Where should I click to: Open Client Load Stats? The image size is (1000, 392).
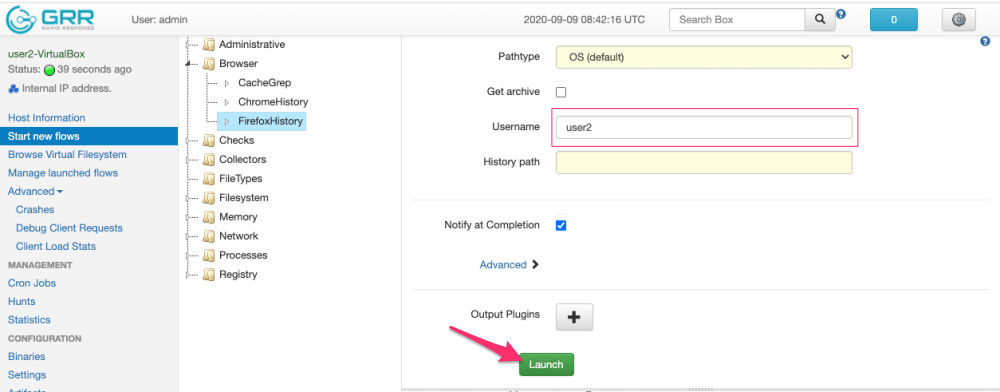point(56,247)
